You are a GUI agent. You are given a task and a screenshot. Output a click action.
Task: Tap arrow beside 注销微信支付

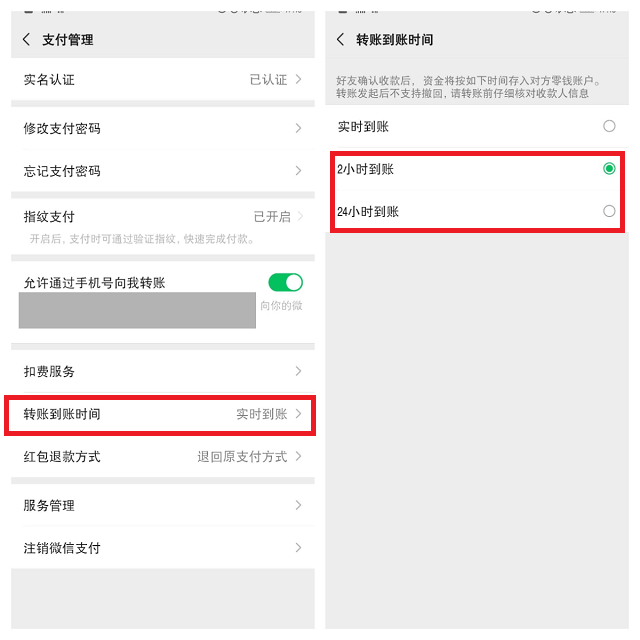(x=298, y=548)
